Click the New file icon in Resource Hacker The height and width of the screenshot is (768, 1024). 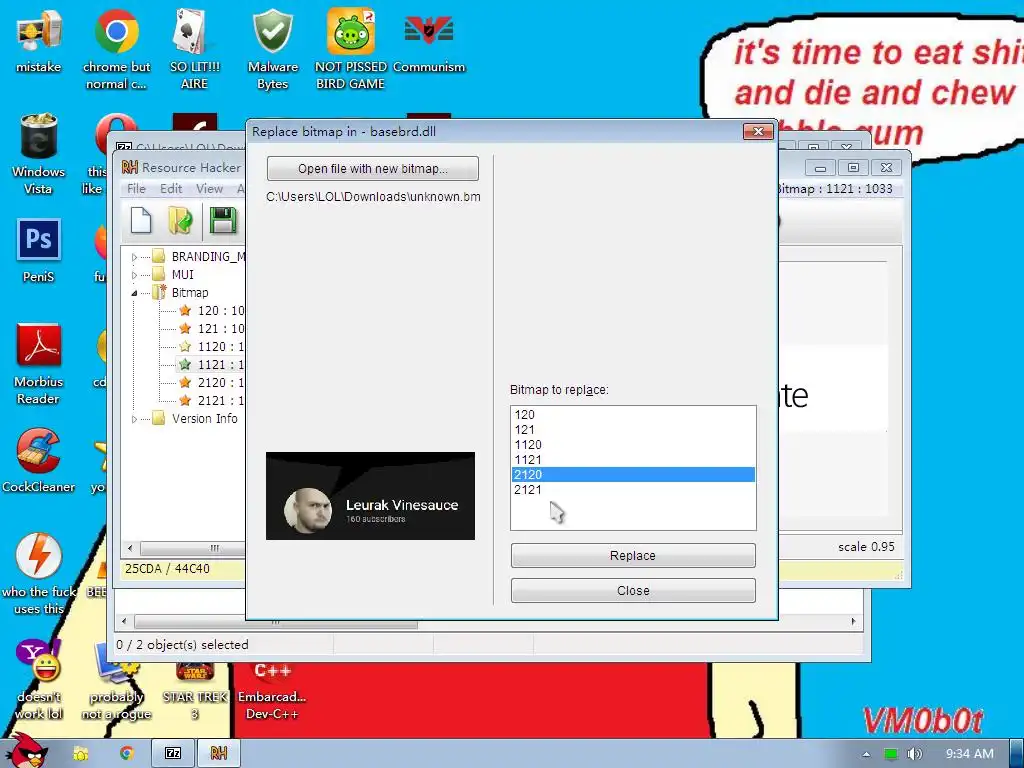(x=141, y=220)
